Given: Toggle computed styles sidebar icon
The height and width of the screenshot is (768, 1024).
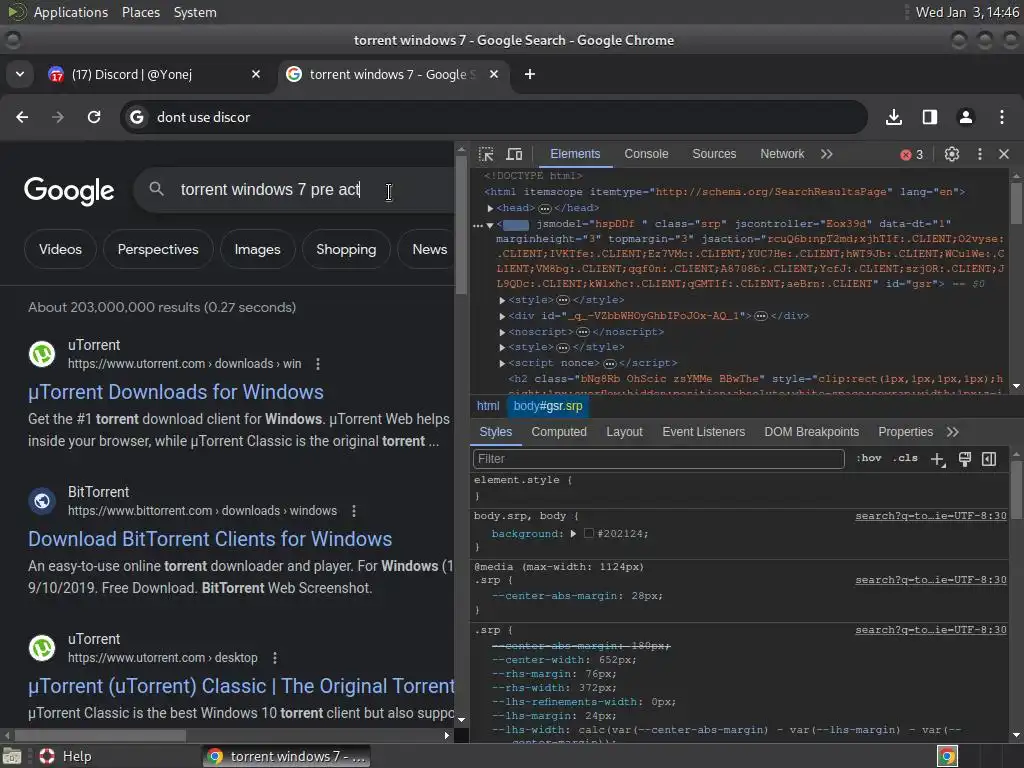Looking at the screenshot, I should (x=989, y=459).
